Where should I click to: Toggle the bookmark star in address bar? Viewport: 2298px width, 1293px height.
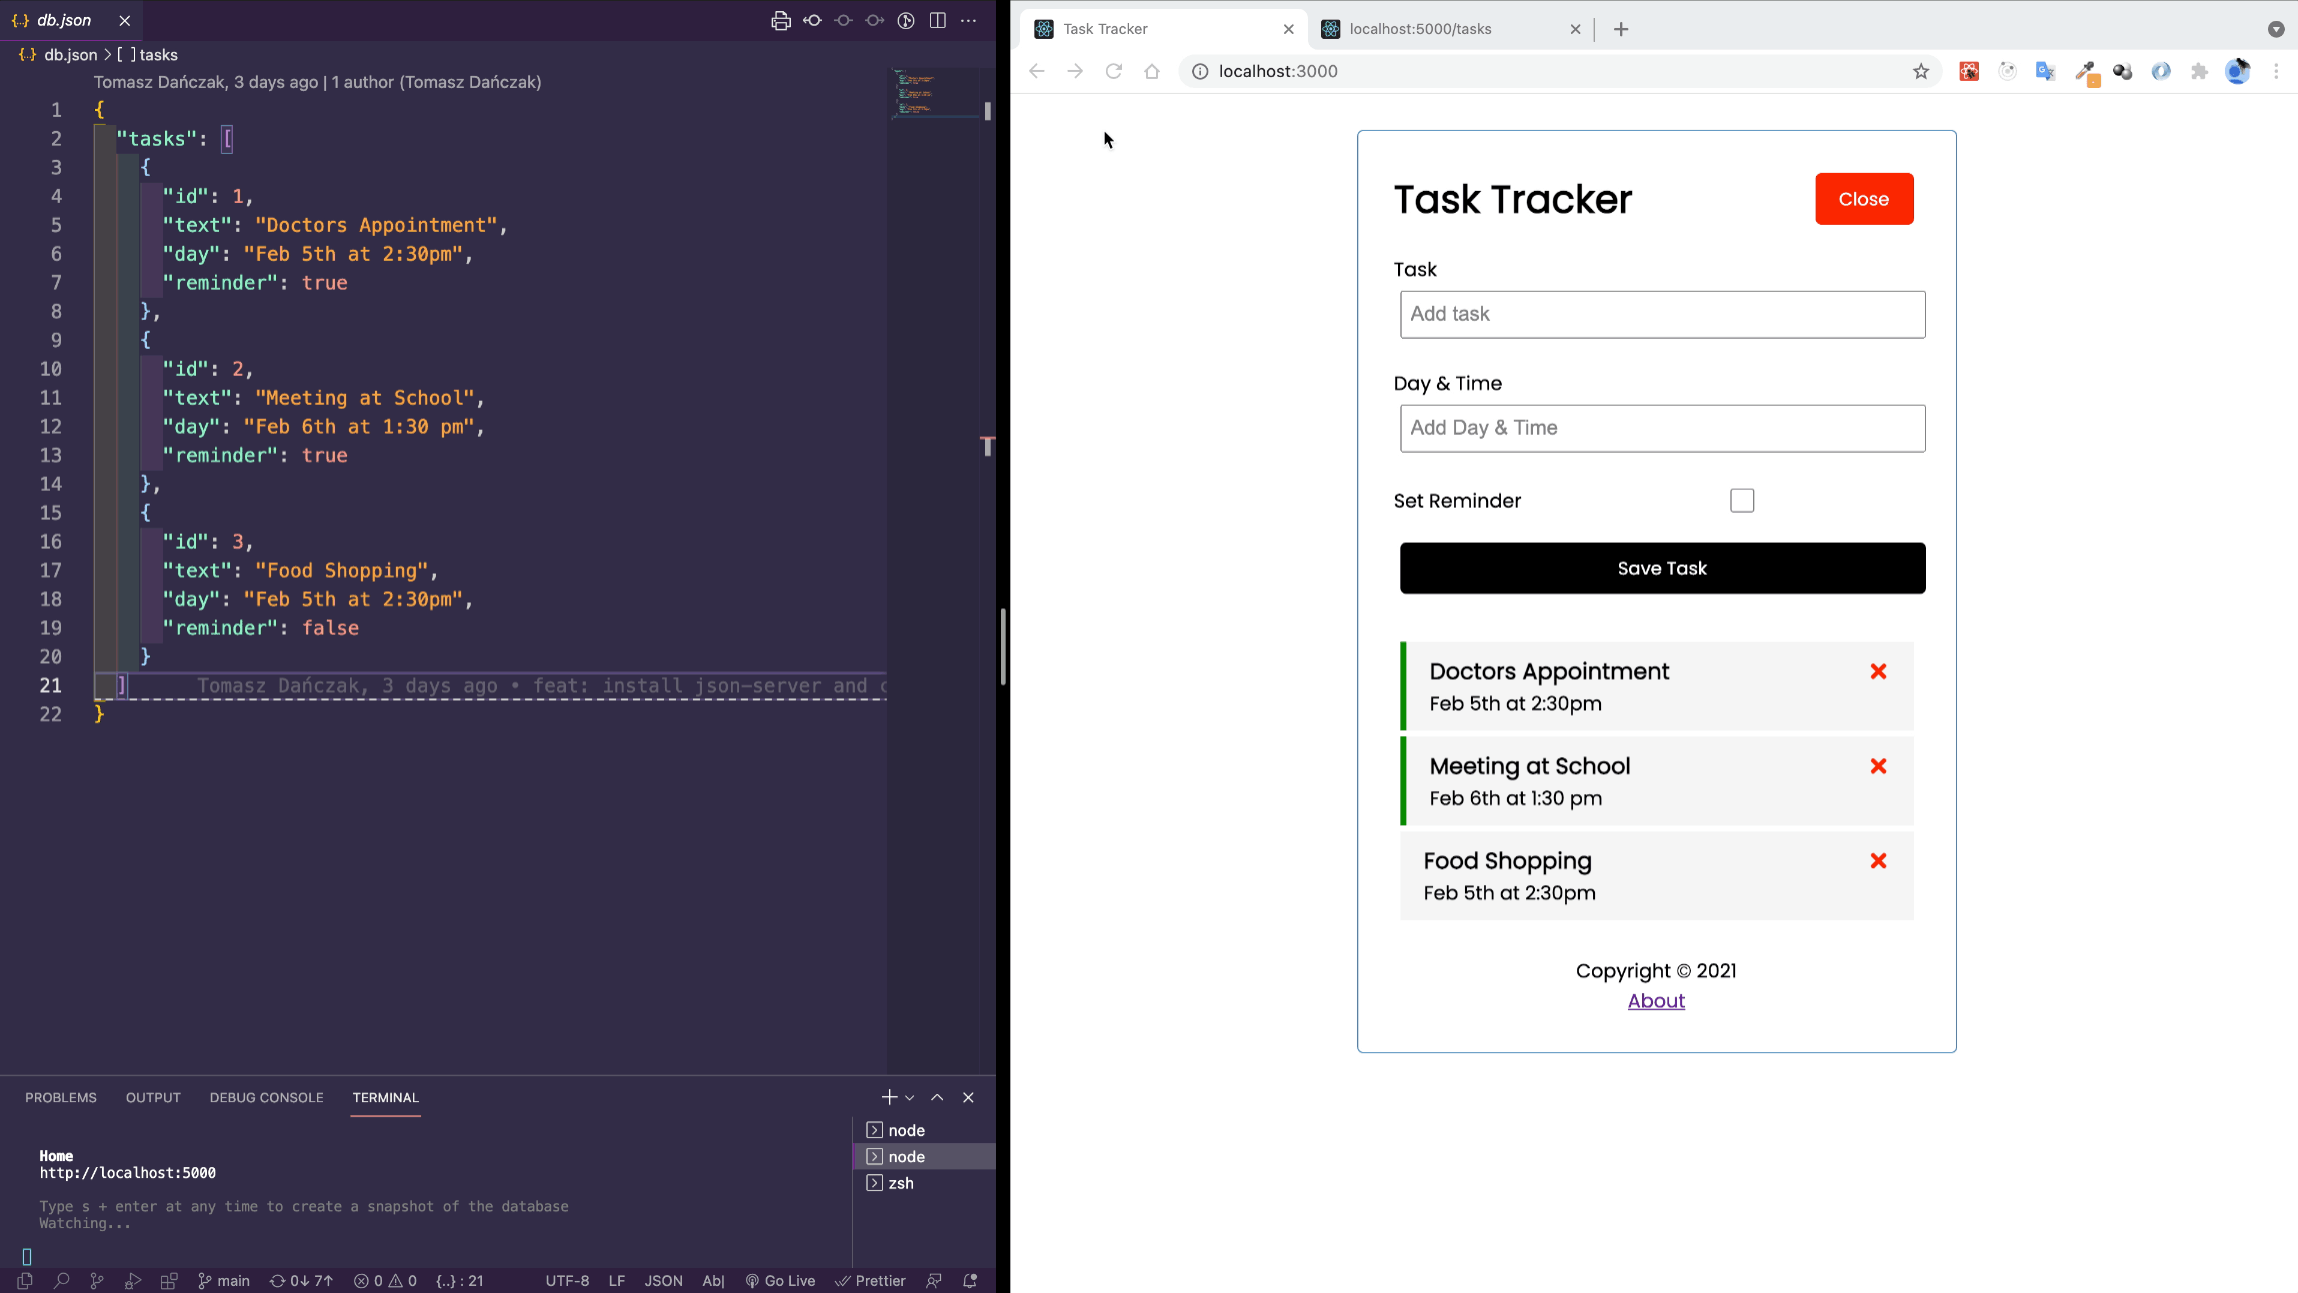1920,71
